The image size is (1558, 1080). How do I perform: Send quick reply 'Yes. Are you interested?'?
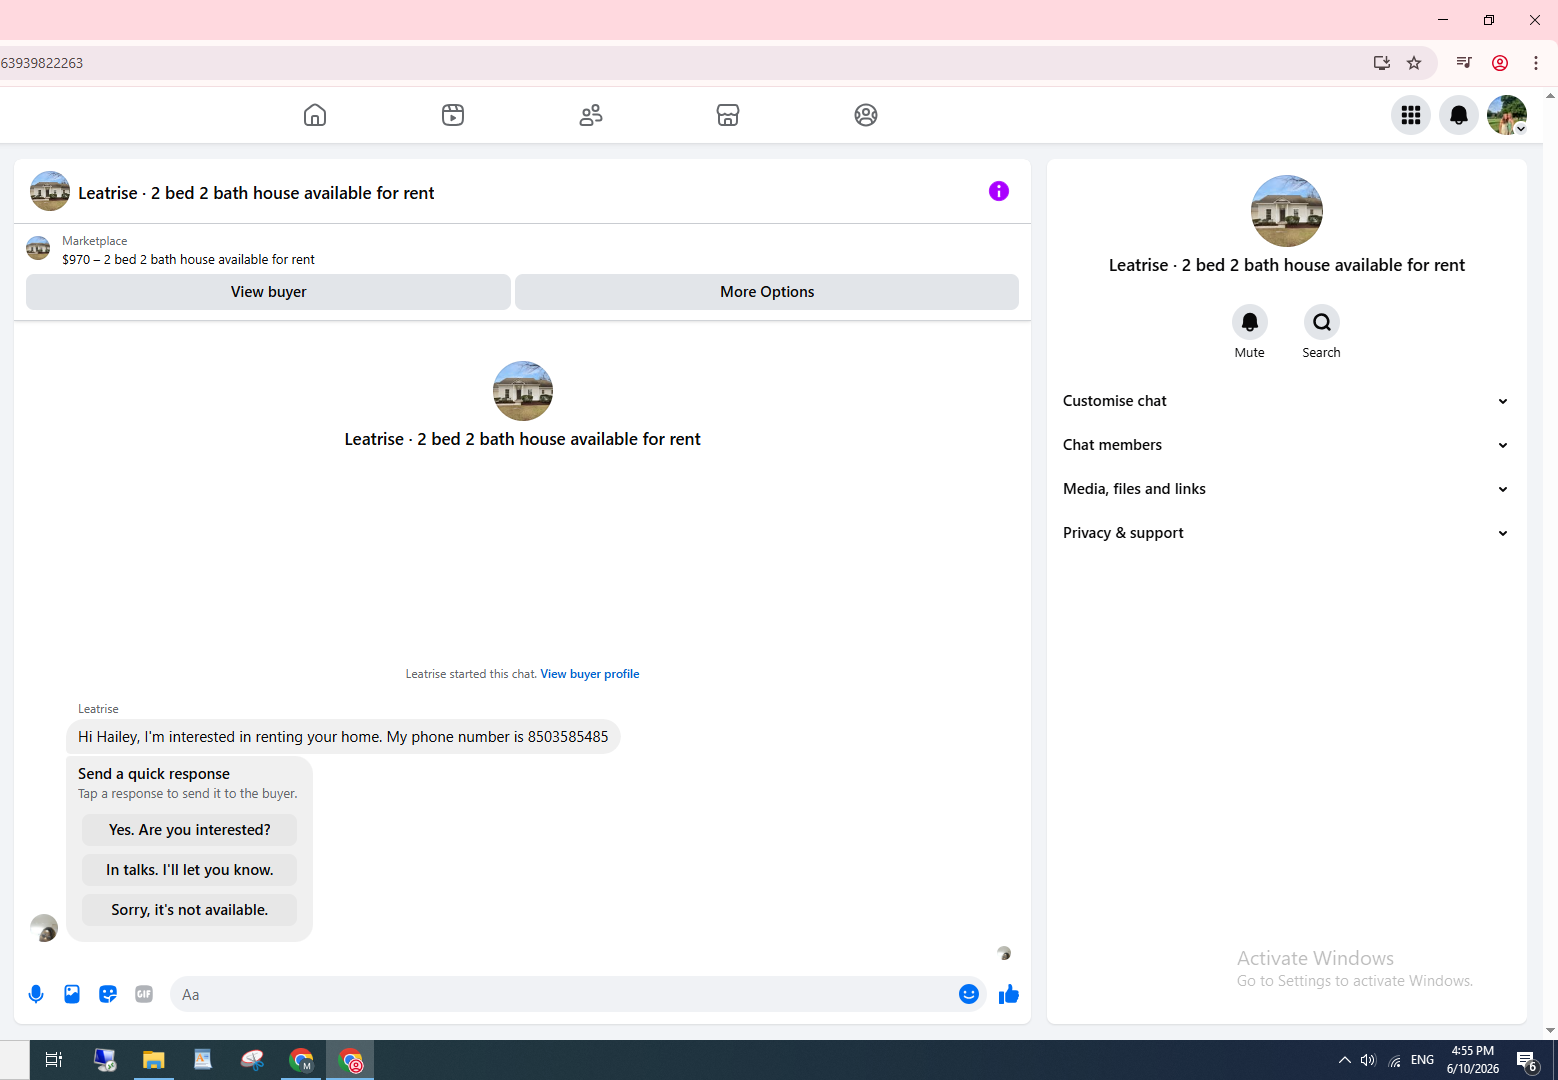(x=190, y=830)
